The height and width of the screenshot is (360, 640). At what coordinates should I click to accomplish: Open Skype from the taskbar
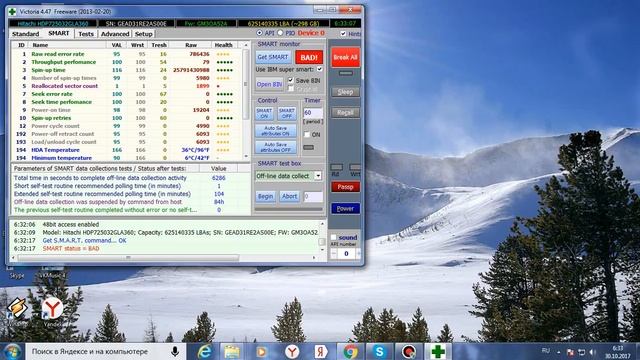pyautogui.click(x=379, y=351)
